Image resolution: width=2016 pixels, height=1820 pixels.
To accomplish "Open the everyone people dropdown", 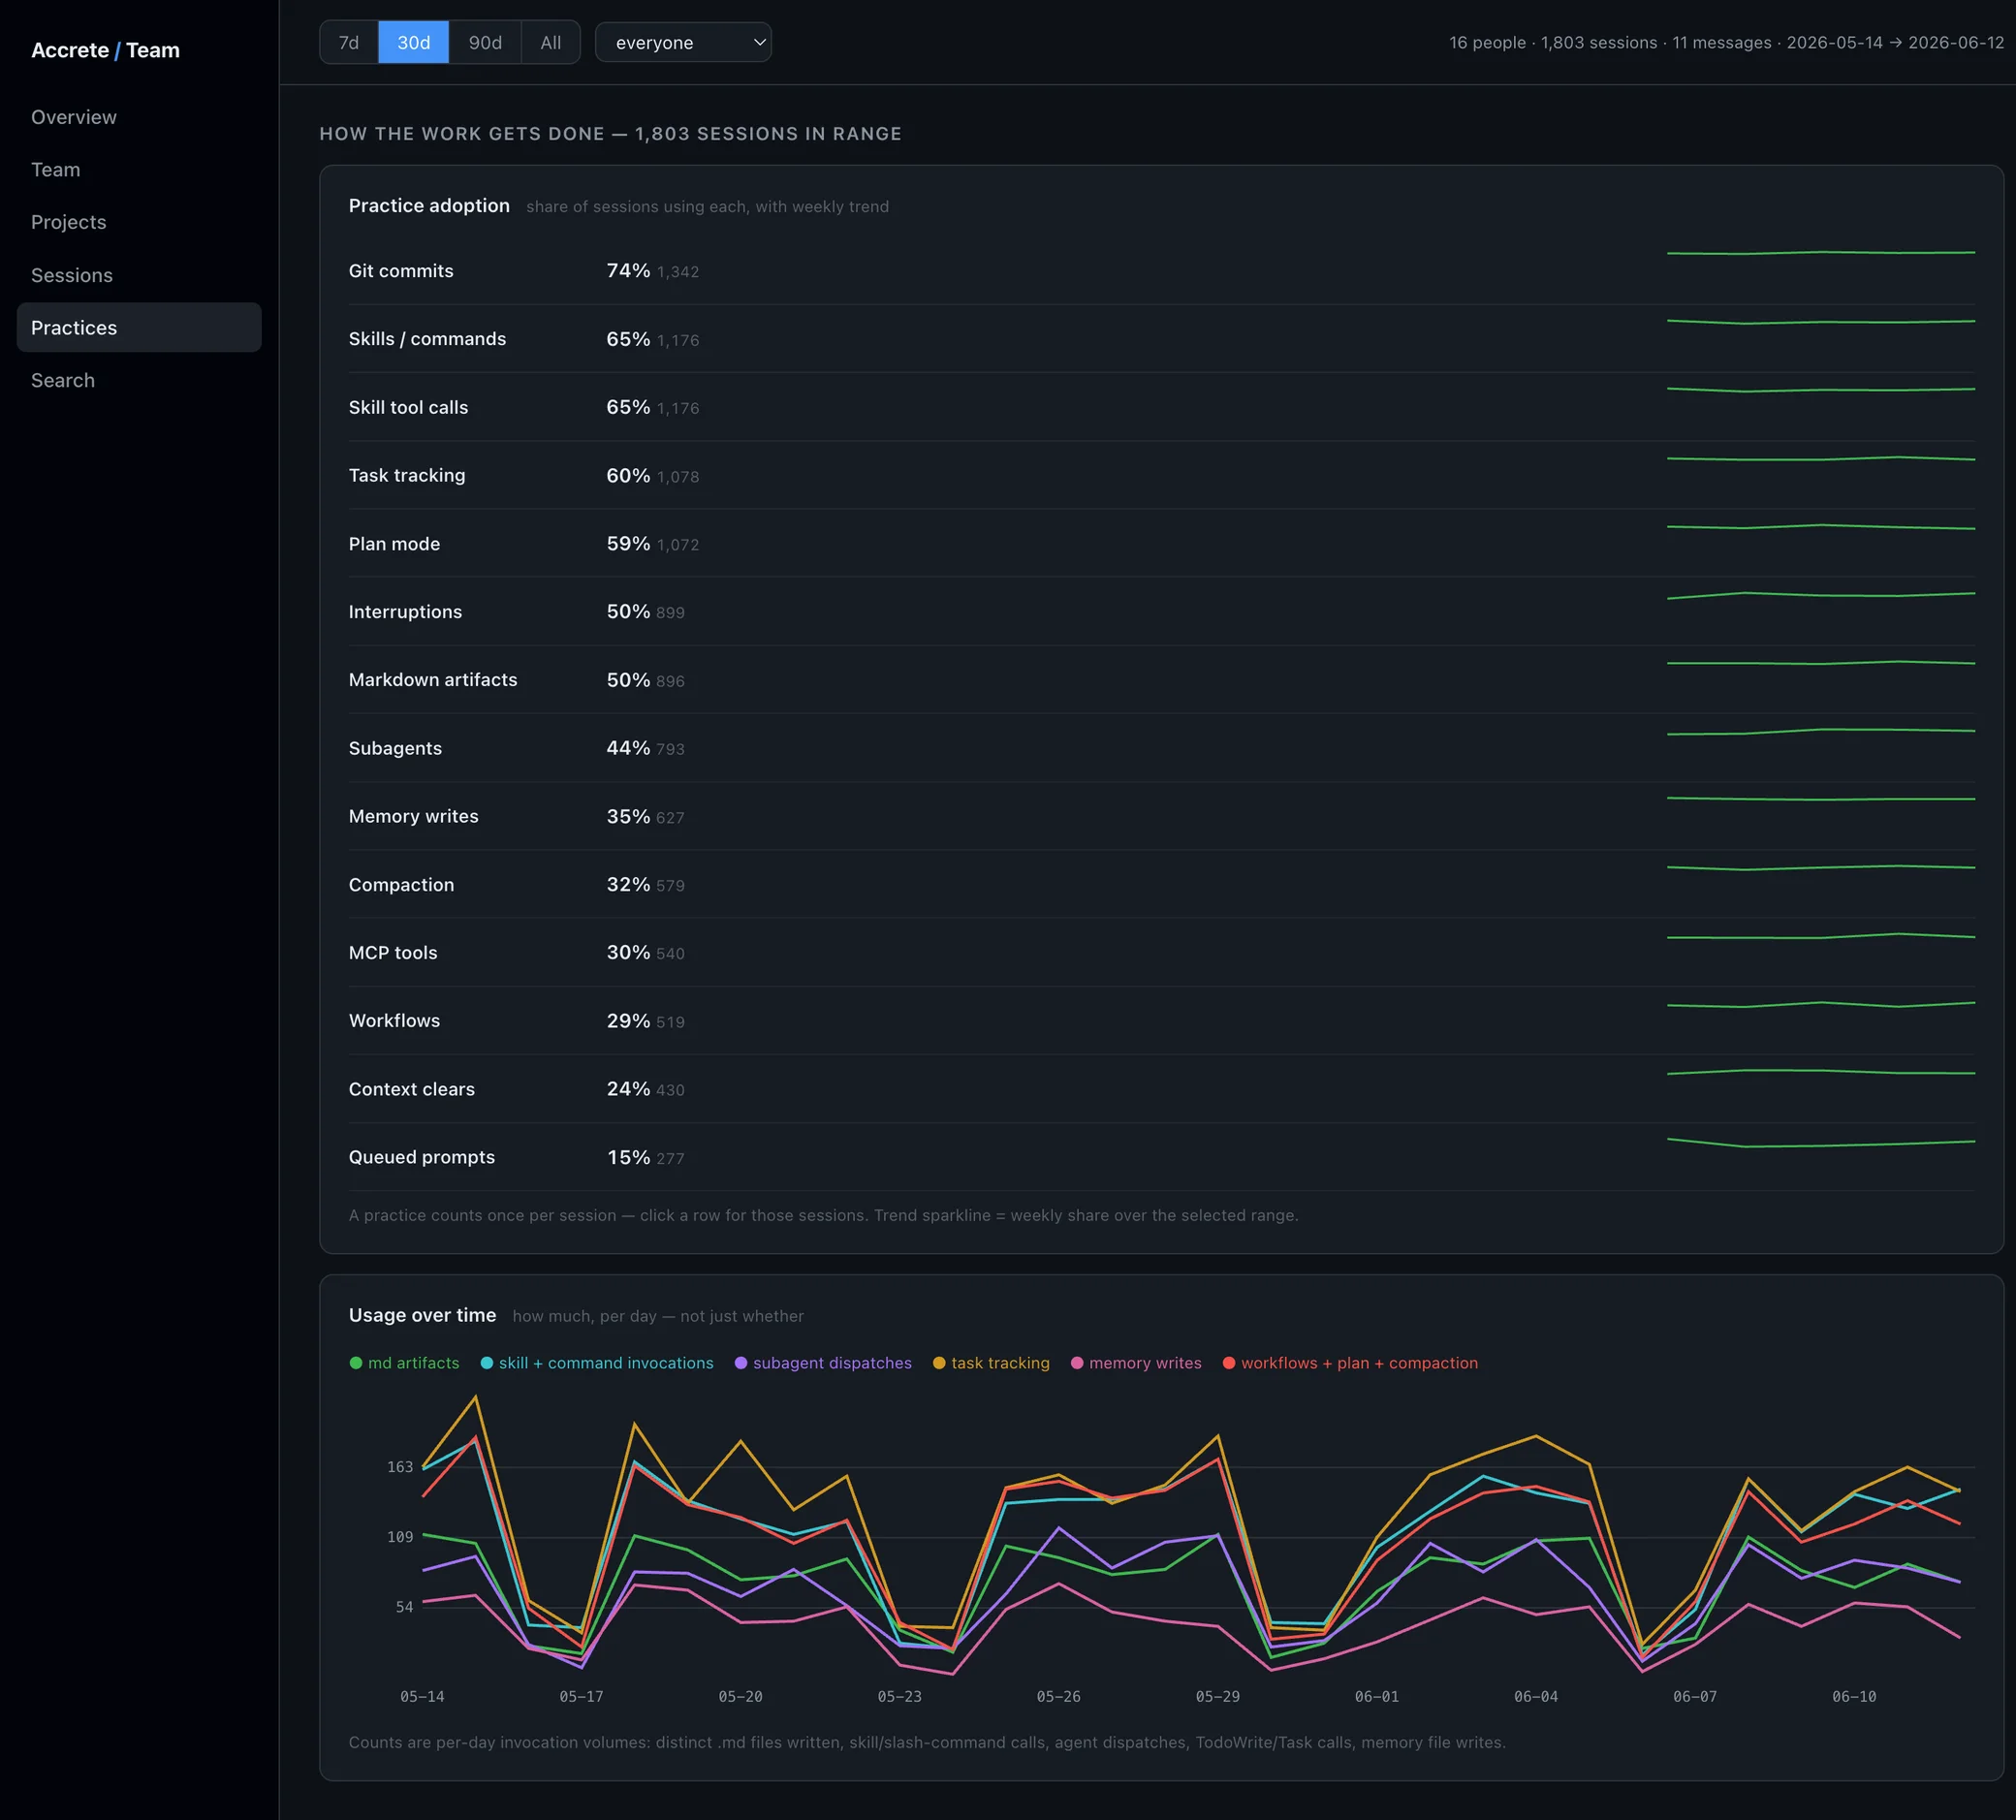I will pos(683,42).
